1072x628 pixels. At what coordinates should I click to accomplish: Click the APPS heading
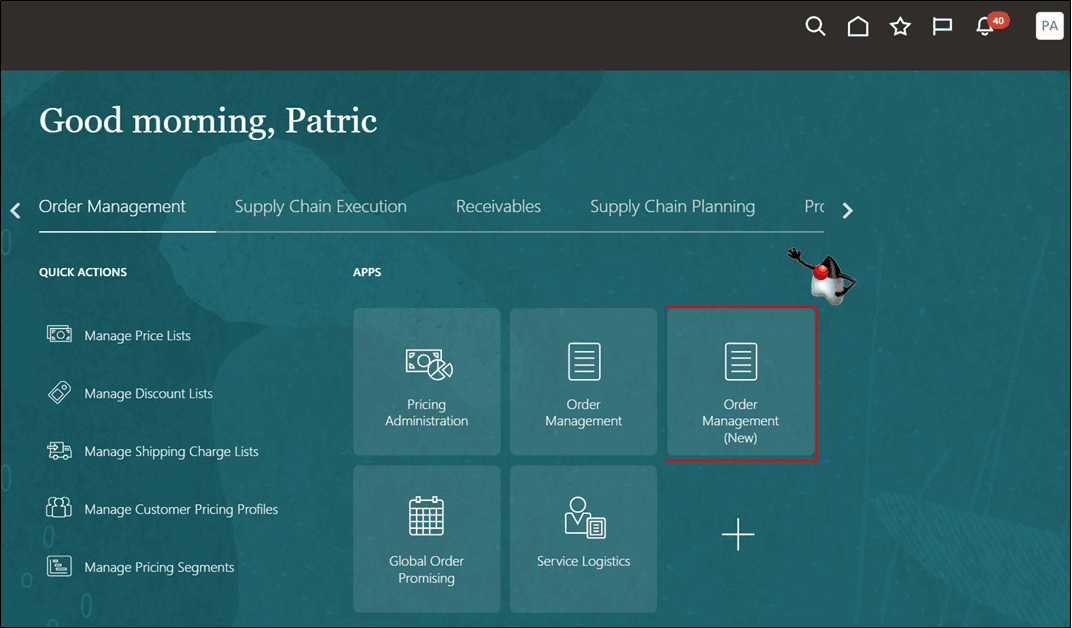point(367,272)
